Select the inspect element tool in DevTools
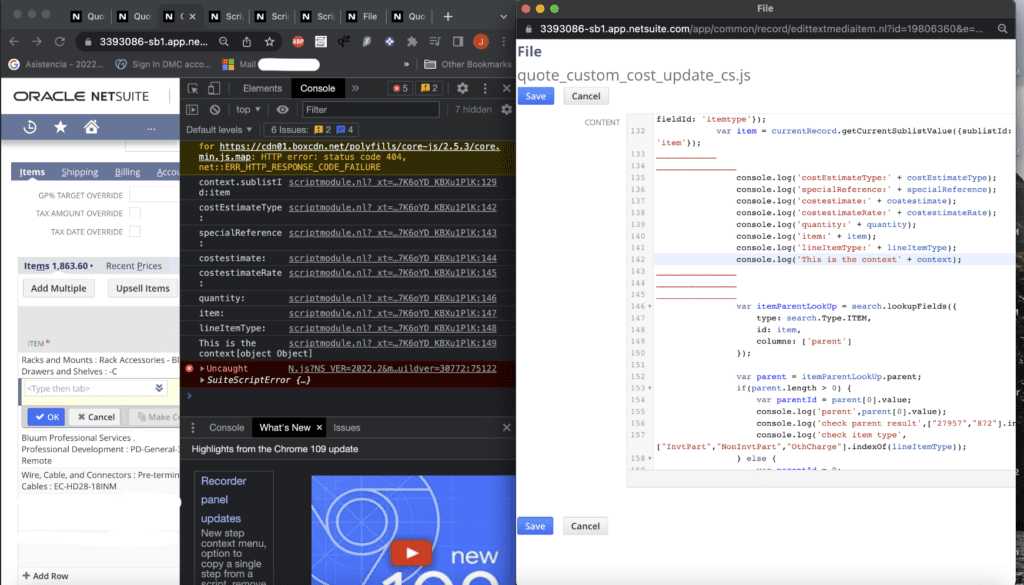The height and width of the screenshot is (585, 1024). coord(192,89)
